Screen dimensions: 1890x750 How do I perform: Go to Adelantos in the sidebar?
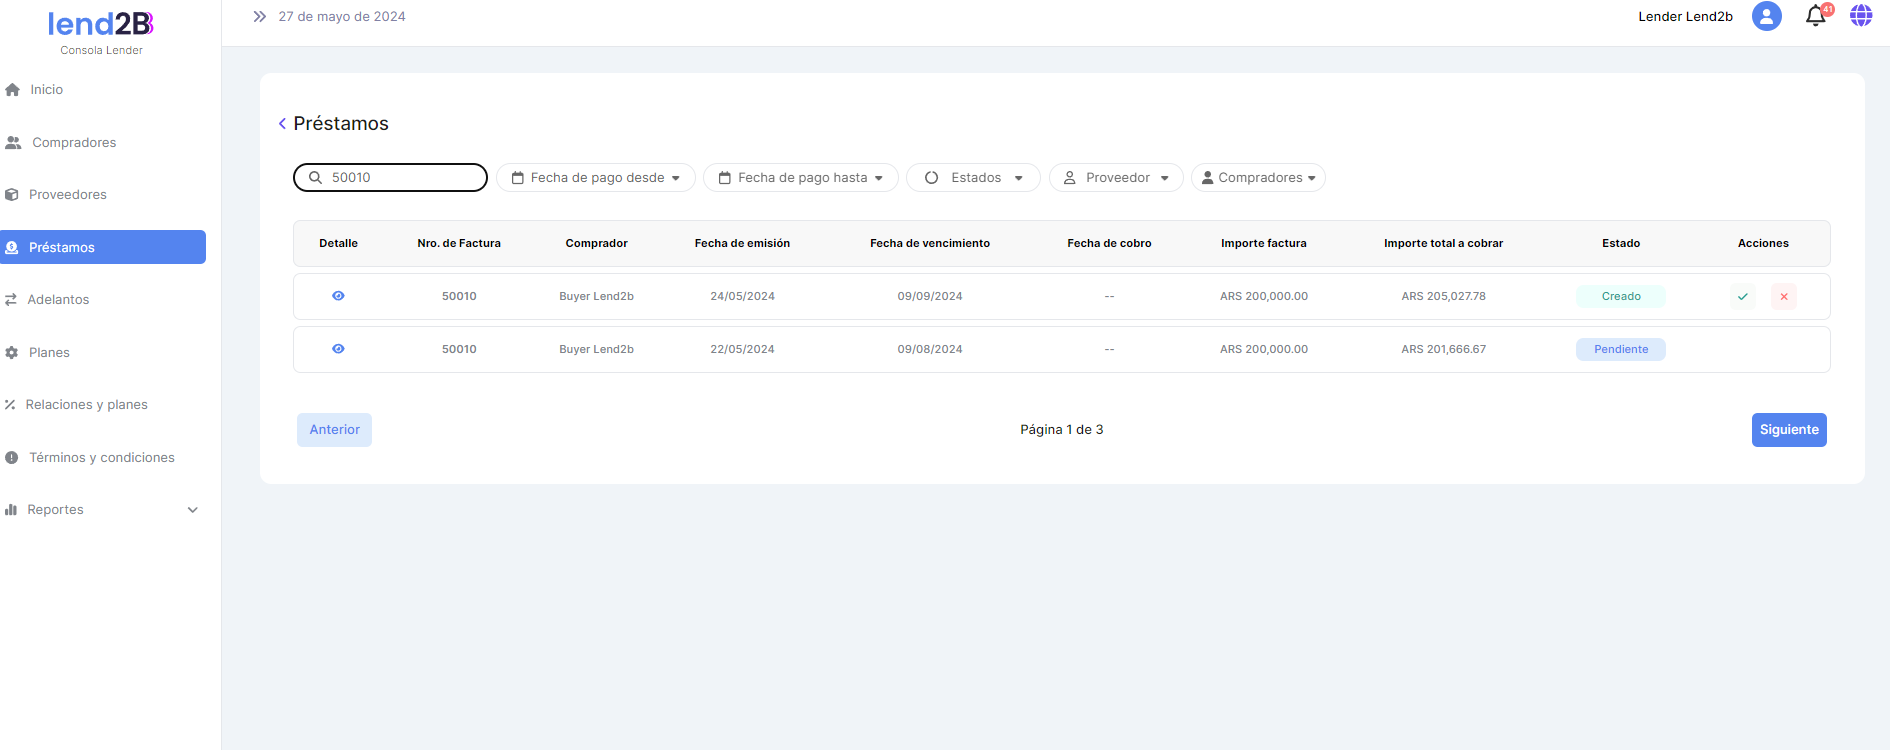pyautogui.click(x=58, y=300)
